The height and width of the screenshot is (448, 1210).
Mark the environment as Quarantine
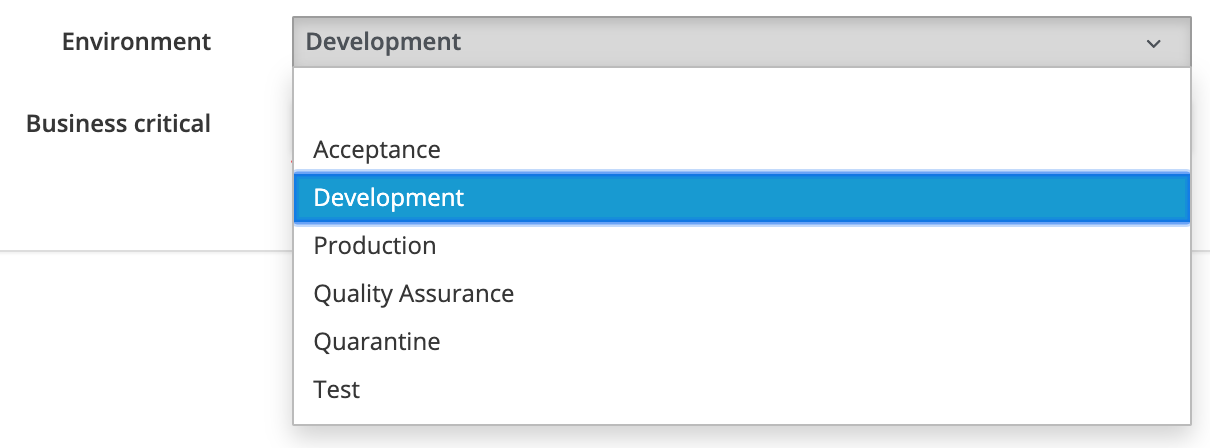point(741,342)
